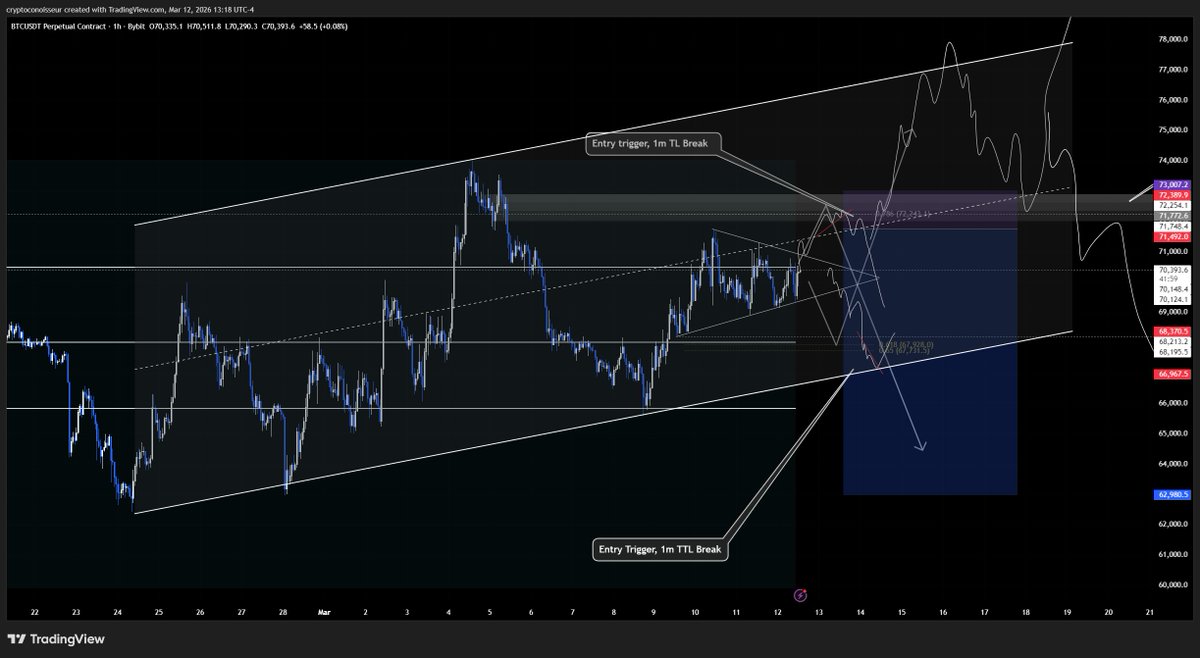Click date 15 on the time axis

pos(900,610)
